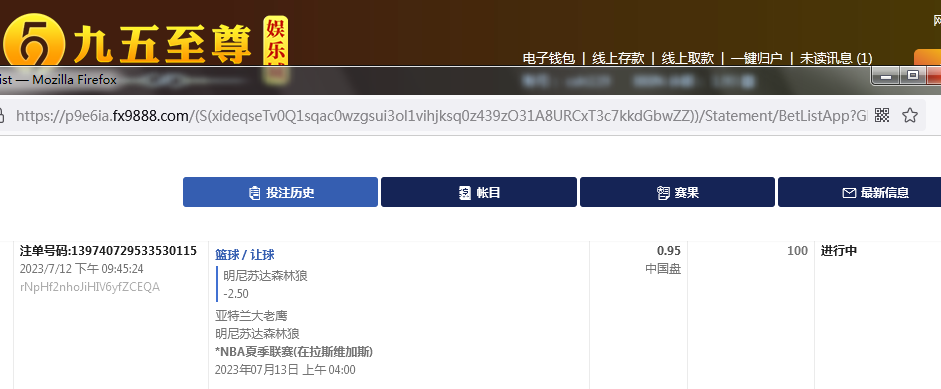Click the selected team 明尼苏达森林狼 above -2.50
This screenshot has height=389, width=941.
click(x=265, y=276)
